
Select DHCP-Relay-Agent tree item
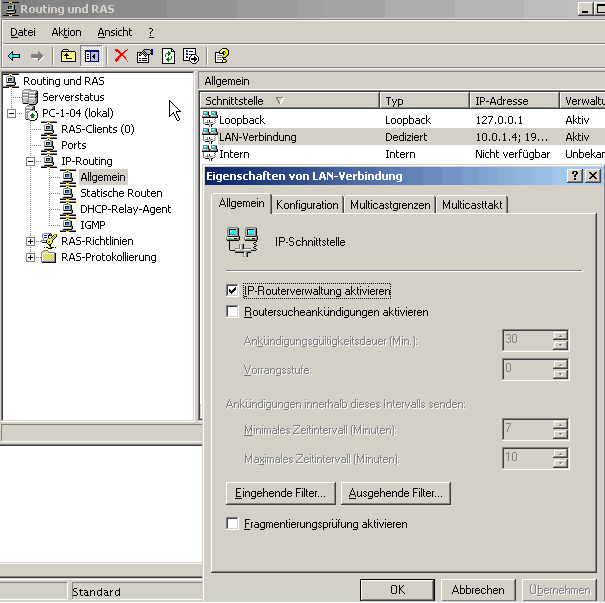125,209
